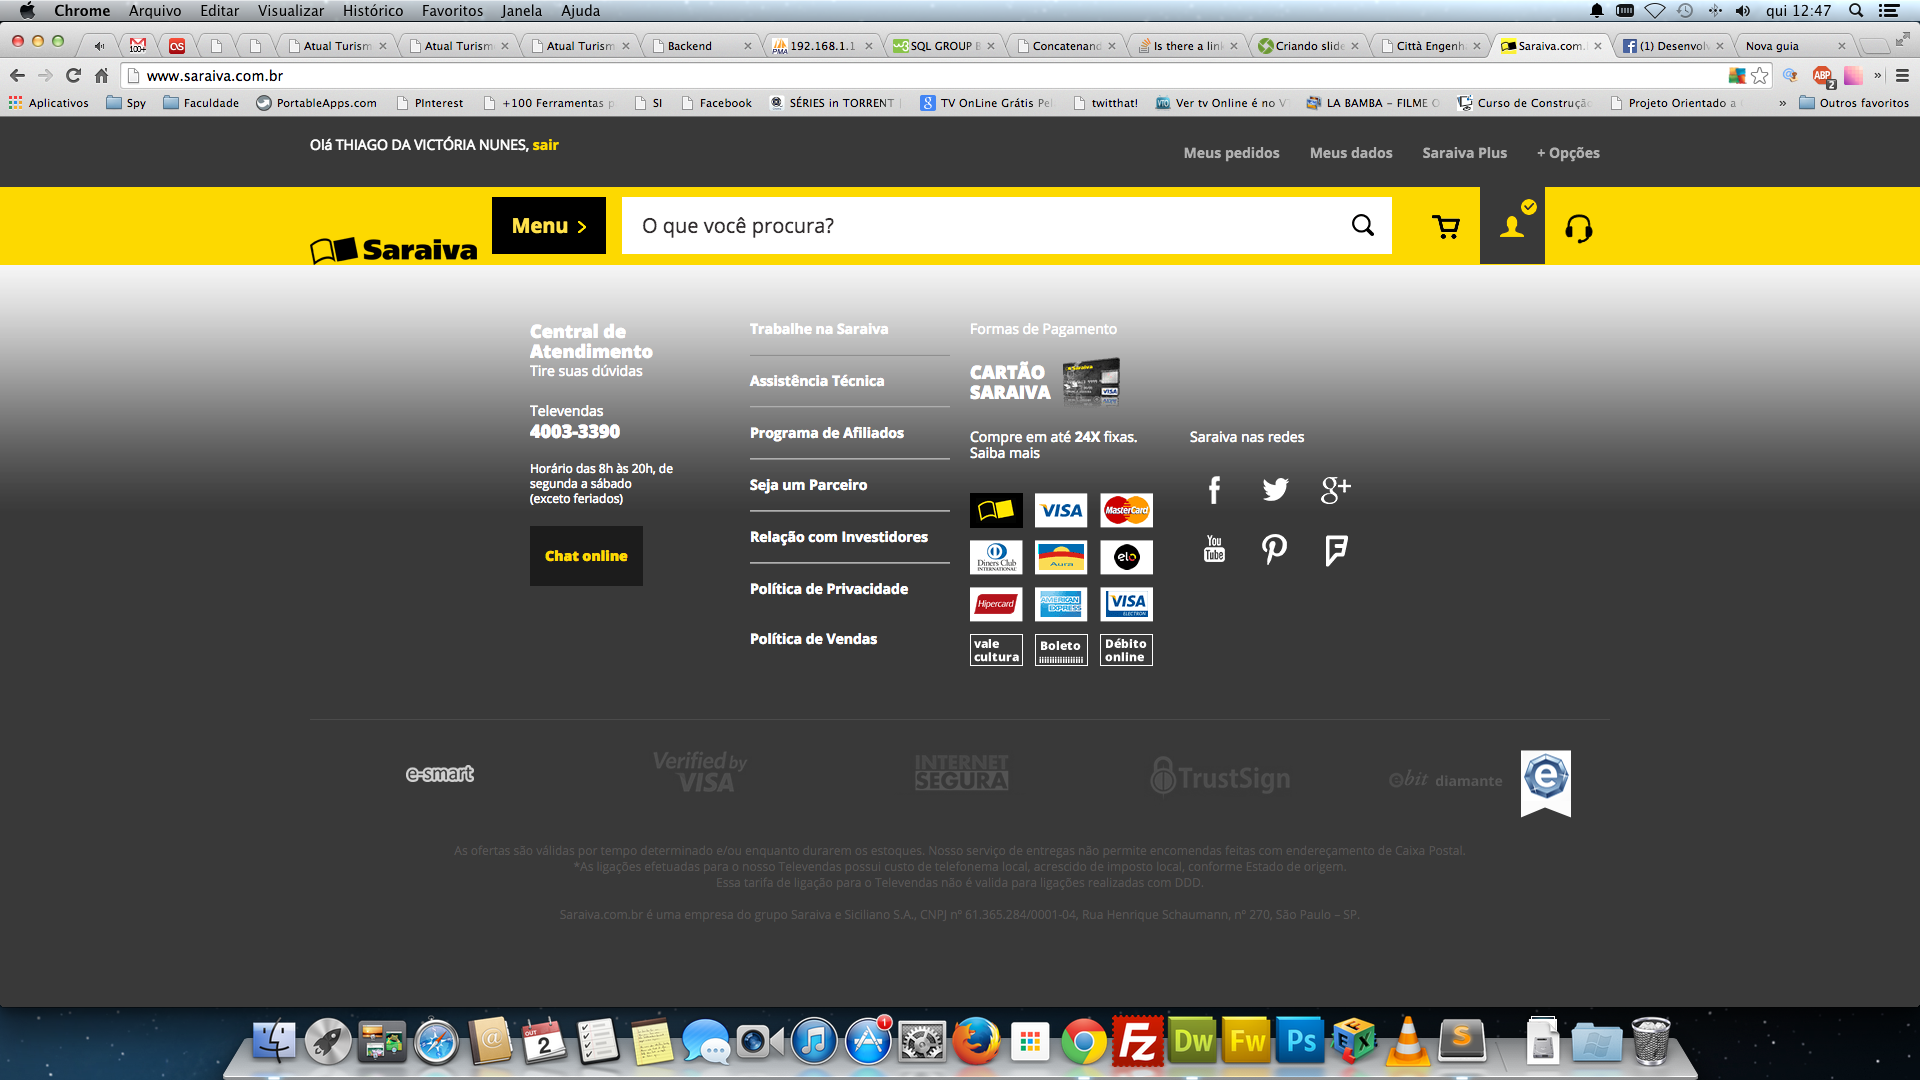Image resolution: width=1920 pixels, height=1080 pixels.
Task: Start Chat online
Action: pyautogui.click(x=586, y=556)
